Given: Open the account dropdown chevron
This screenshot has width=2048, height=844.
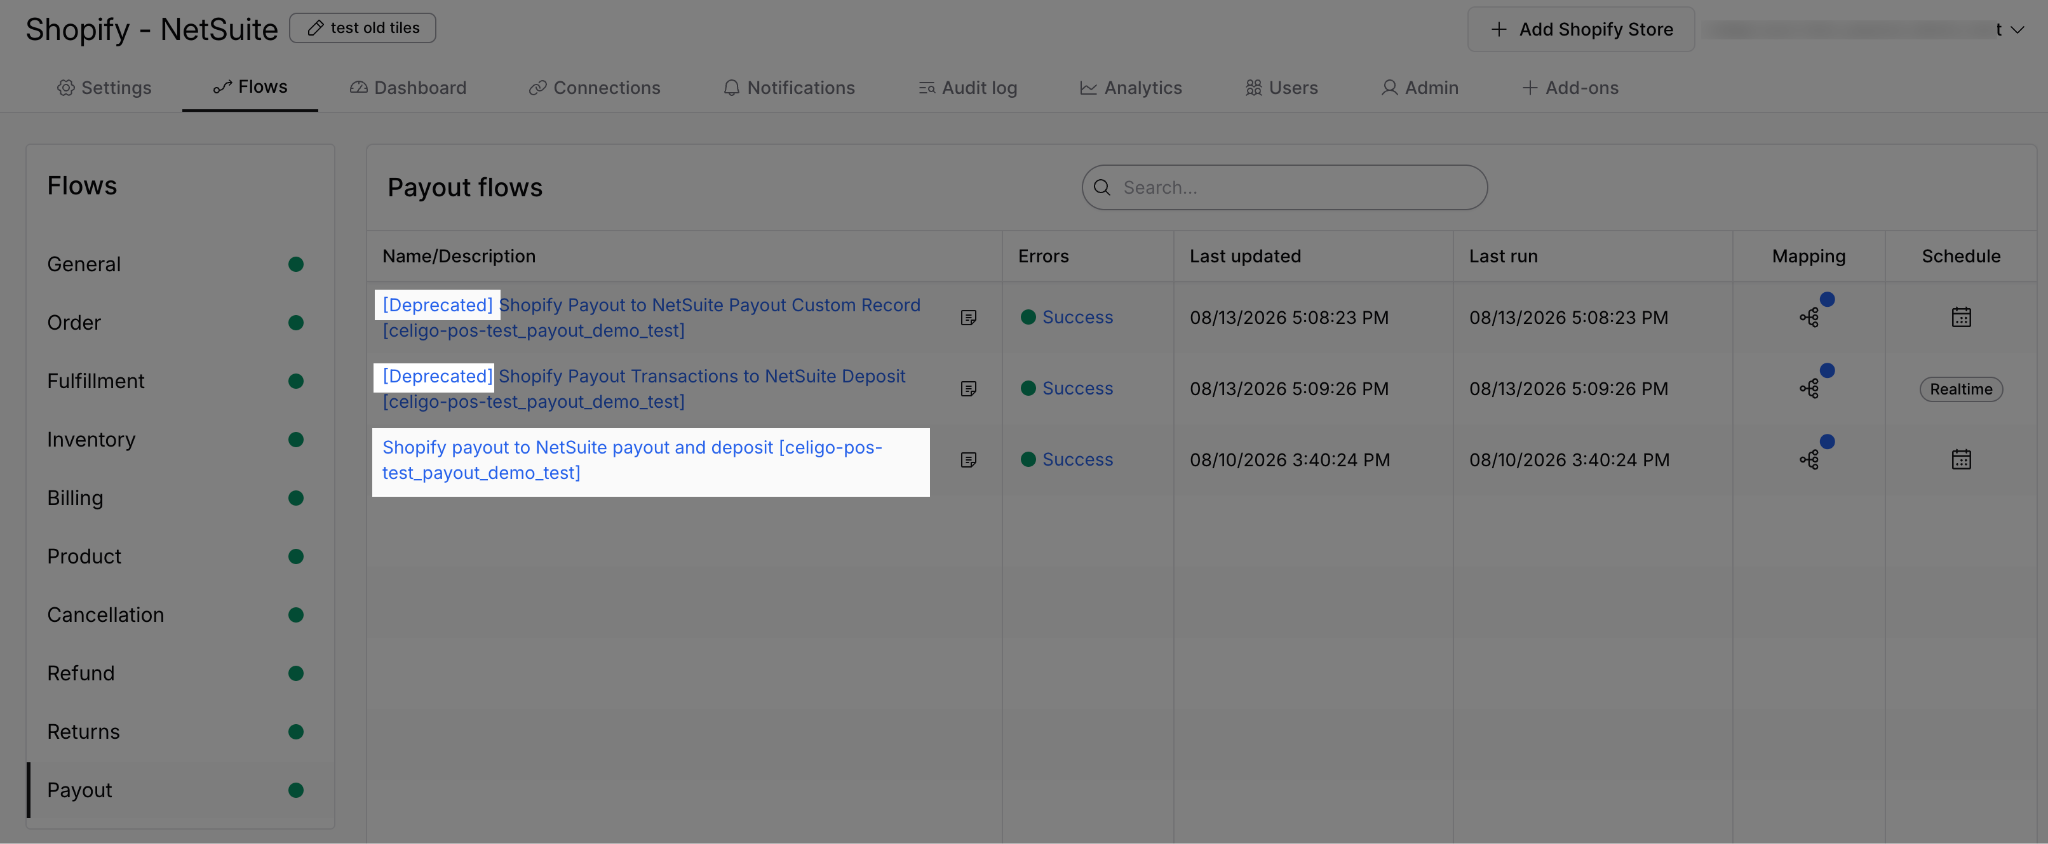Looking at the screenshot, I should pyautogui.click(x=2017, y=30).
